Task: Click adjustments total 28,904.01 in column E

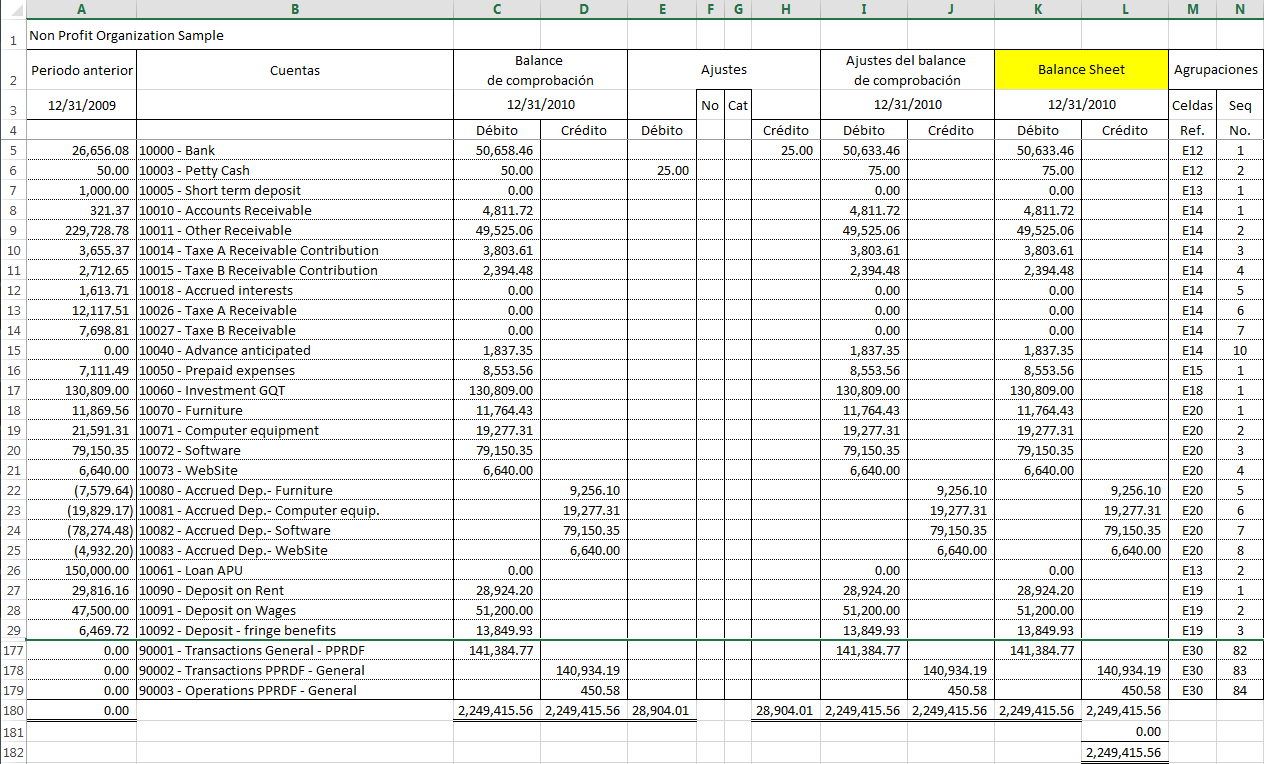Action: pyautogui.click(x=661, y=710)
